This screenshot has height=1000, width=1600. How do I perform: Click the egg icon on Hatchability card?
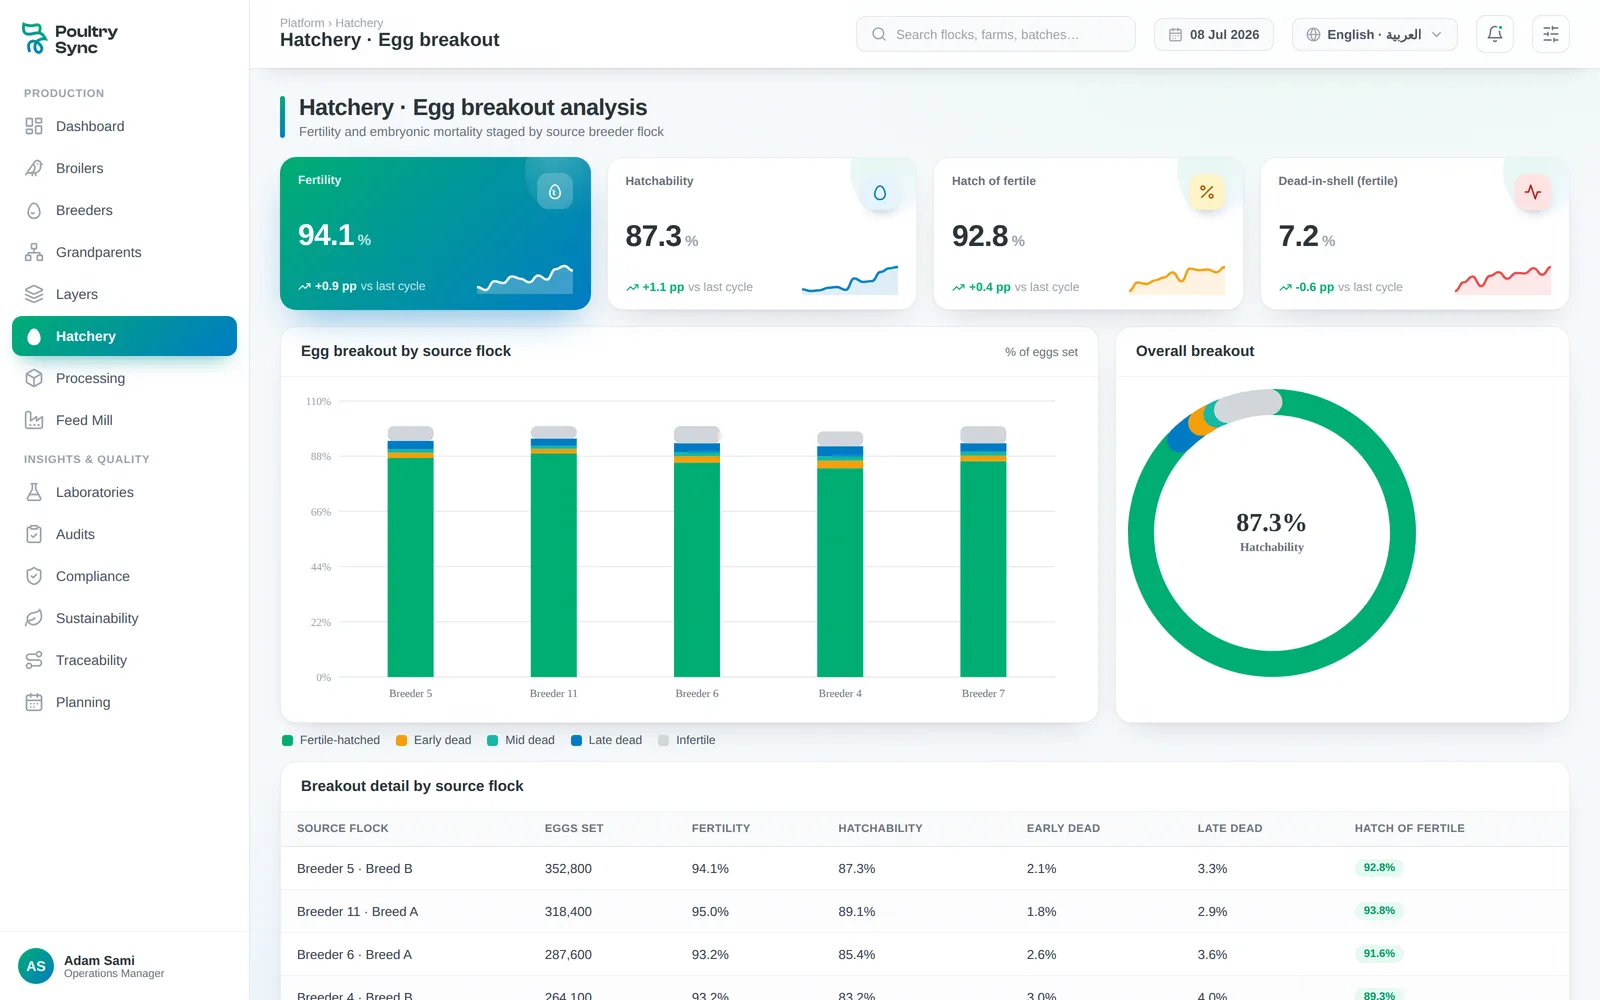880,193
